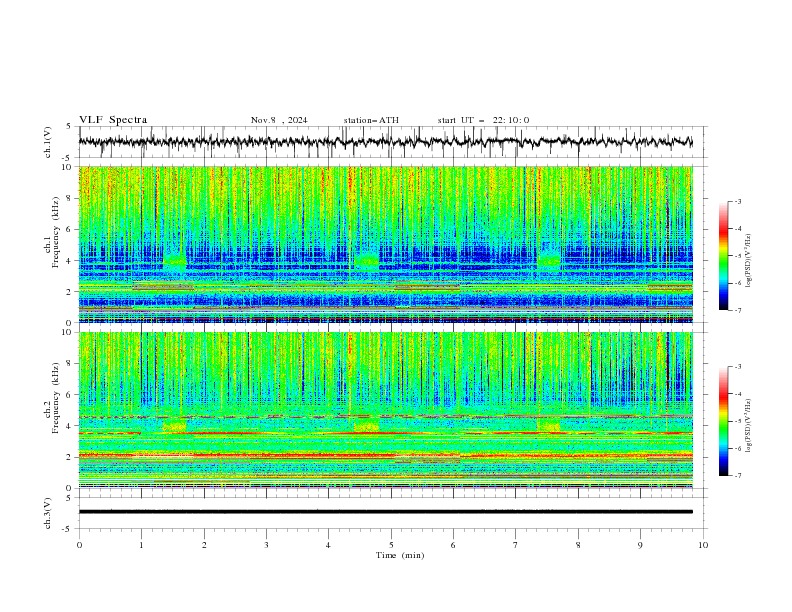Click the "ch.3(V)" waveform axis label
The height and width of the screenshot is (612, 792).
[x=48, y=514]
